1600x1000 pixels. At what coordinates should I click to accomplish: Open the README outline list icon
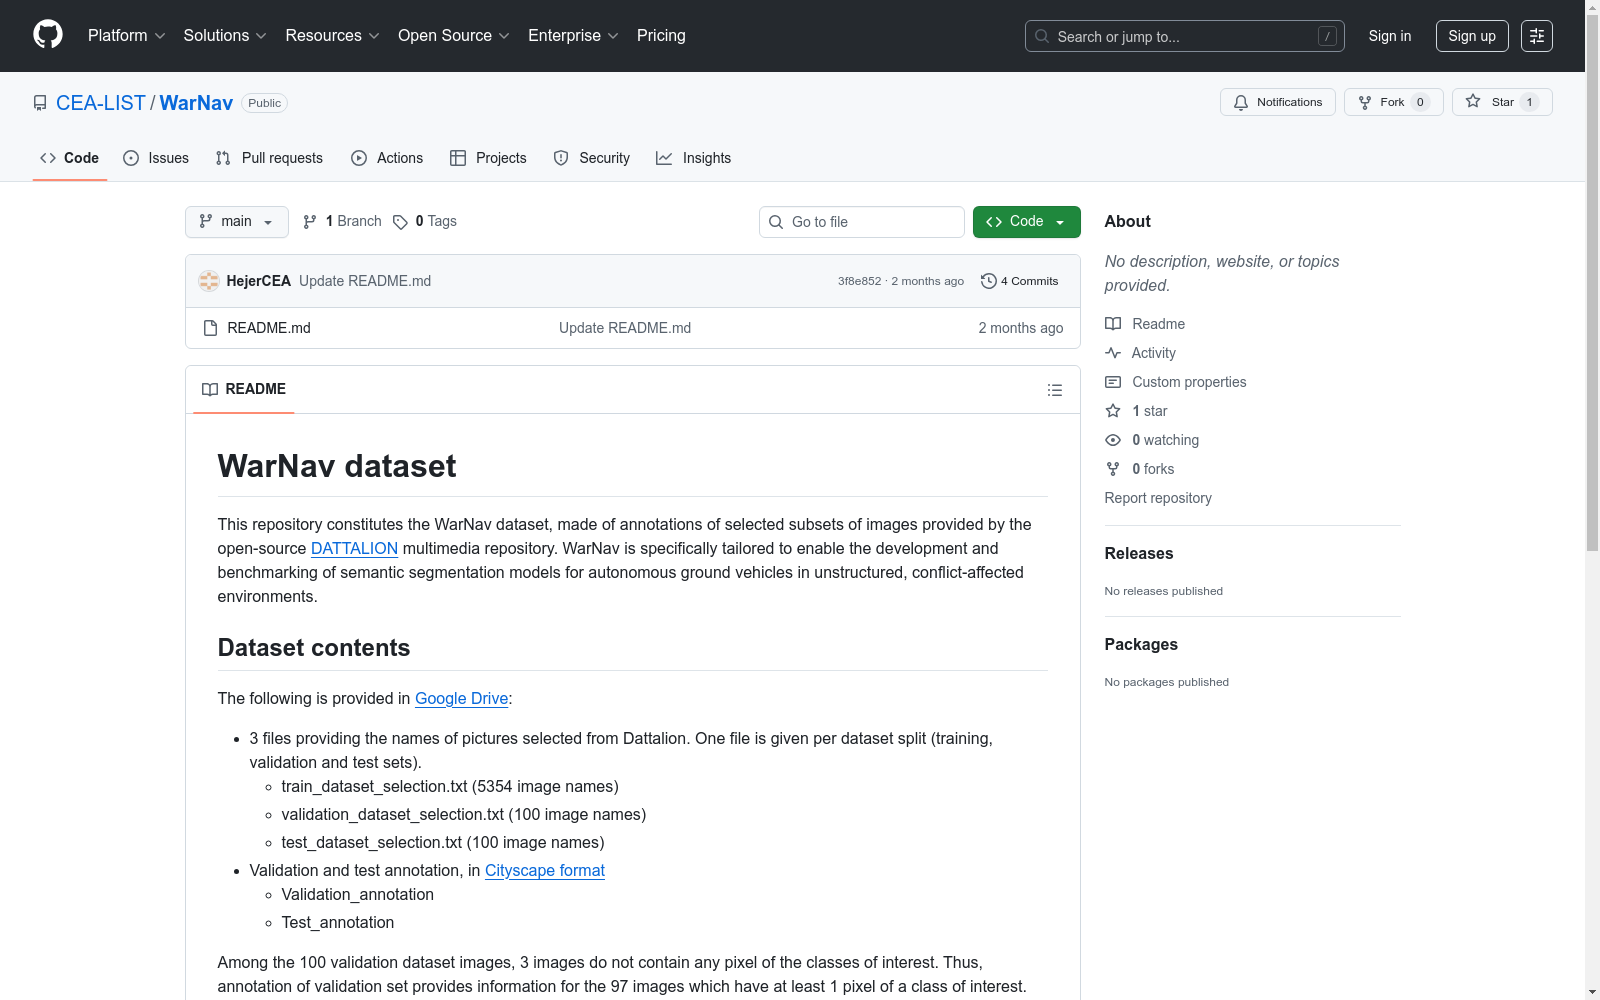pos(1054,390)
